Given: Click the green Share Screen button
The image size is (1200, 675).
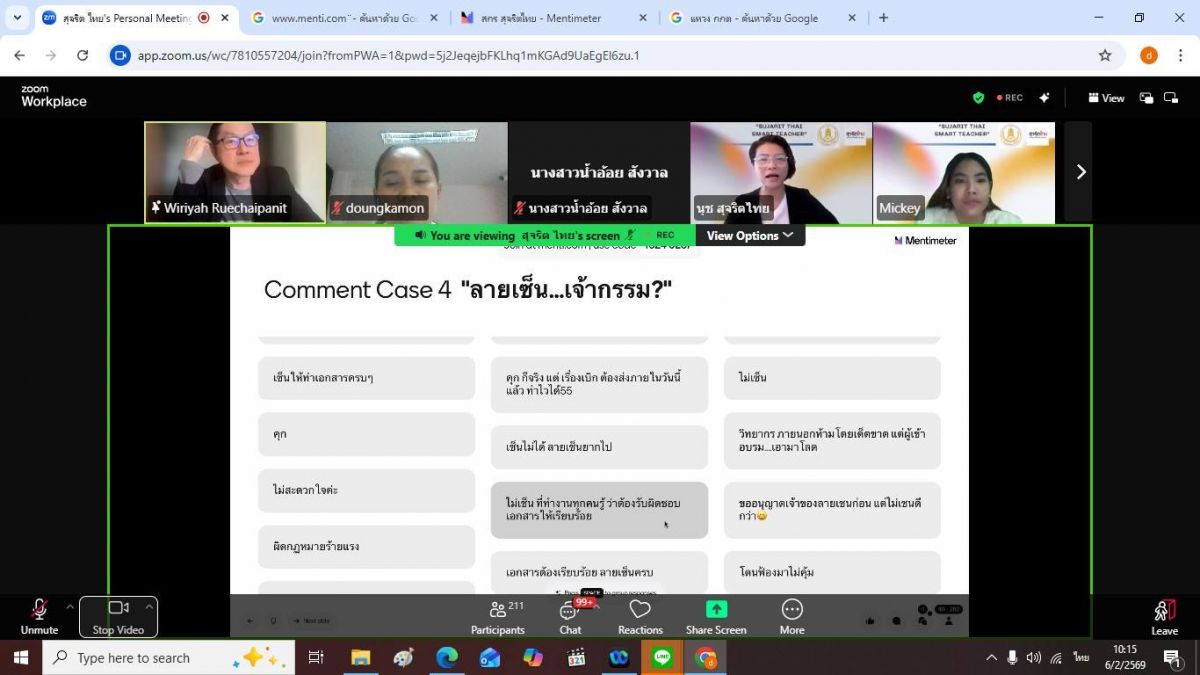Looking at the screenshot, I should click(716, 616).
